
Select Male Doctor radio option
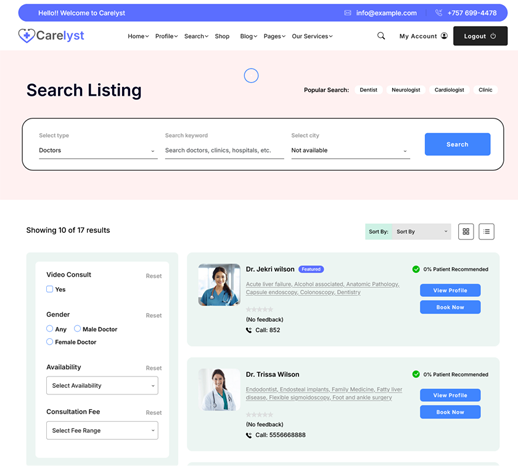point(77,329)
